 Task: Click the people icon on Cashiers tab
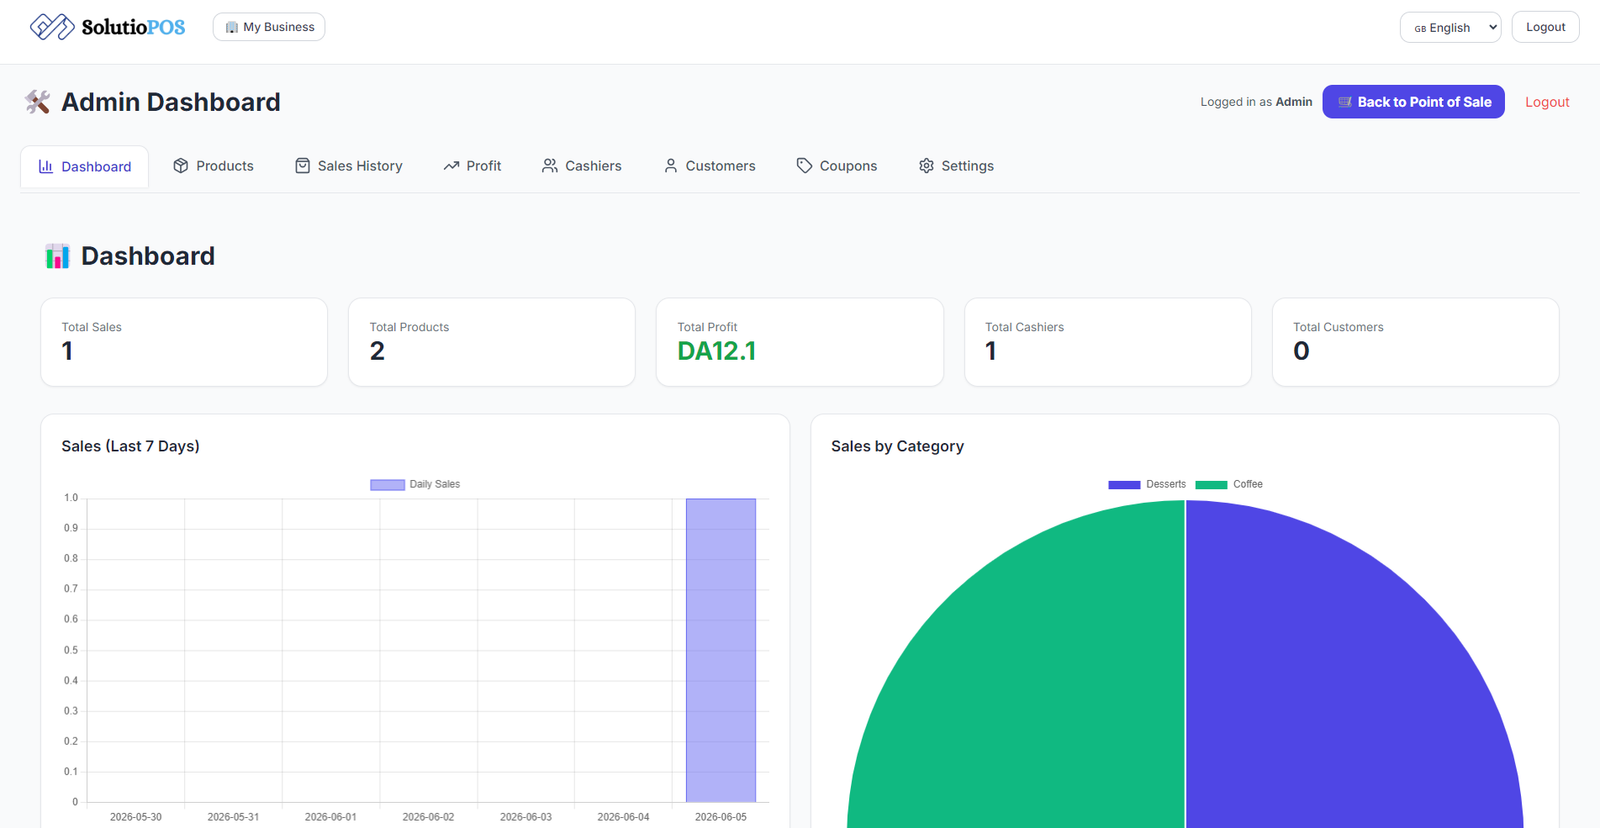point(550,166)
